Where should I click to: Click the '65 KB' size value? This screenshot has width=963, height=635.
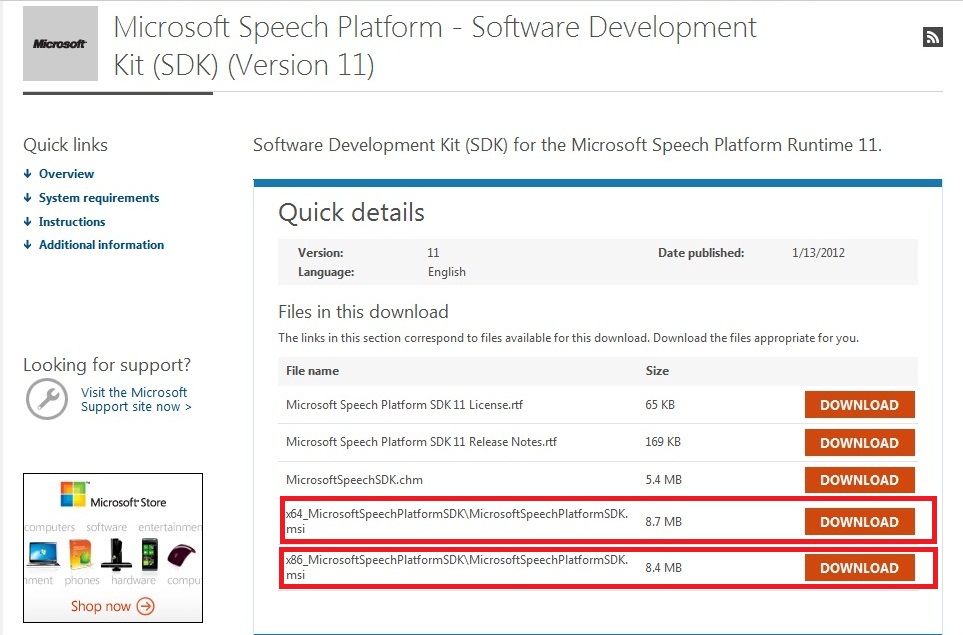[x=660, y=405]
